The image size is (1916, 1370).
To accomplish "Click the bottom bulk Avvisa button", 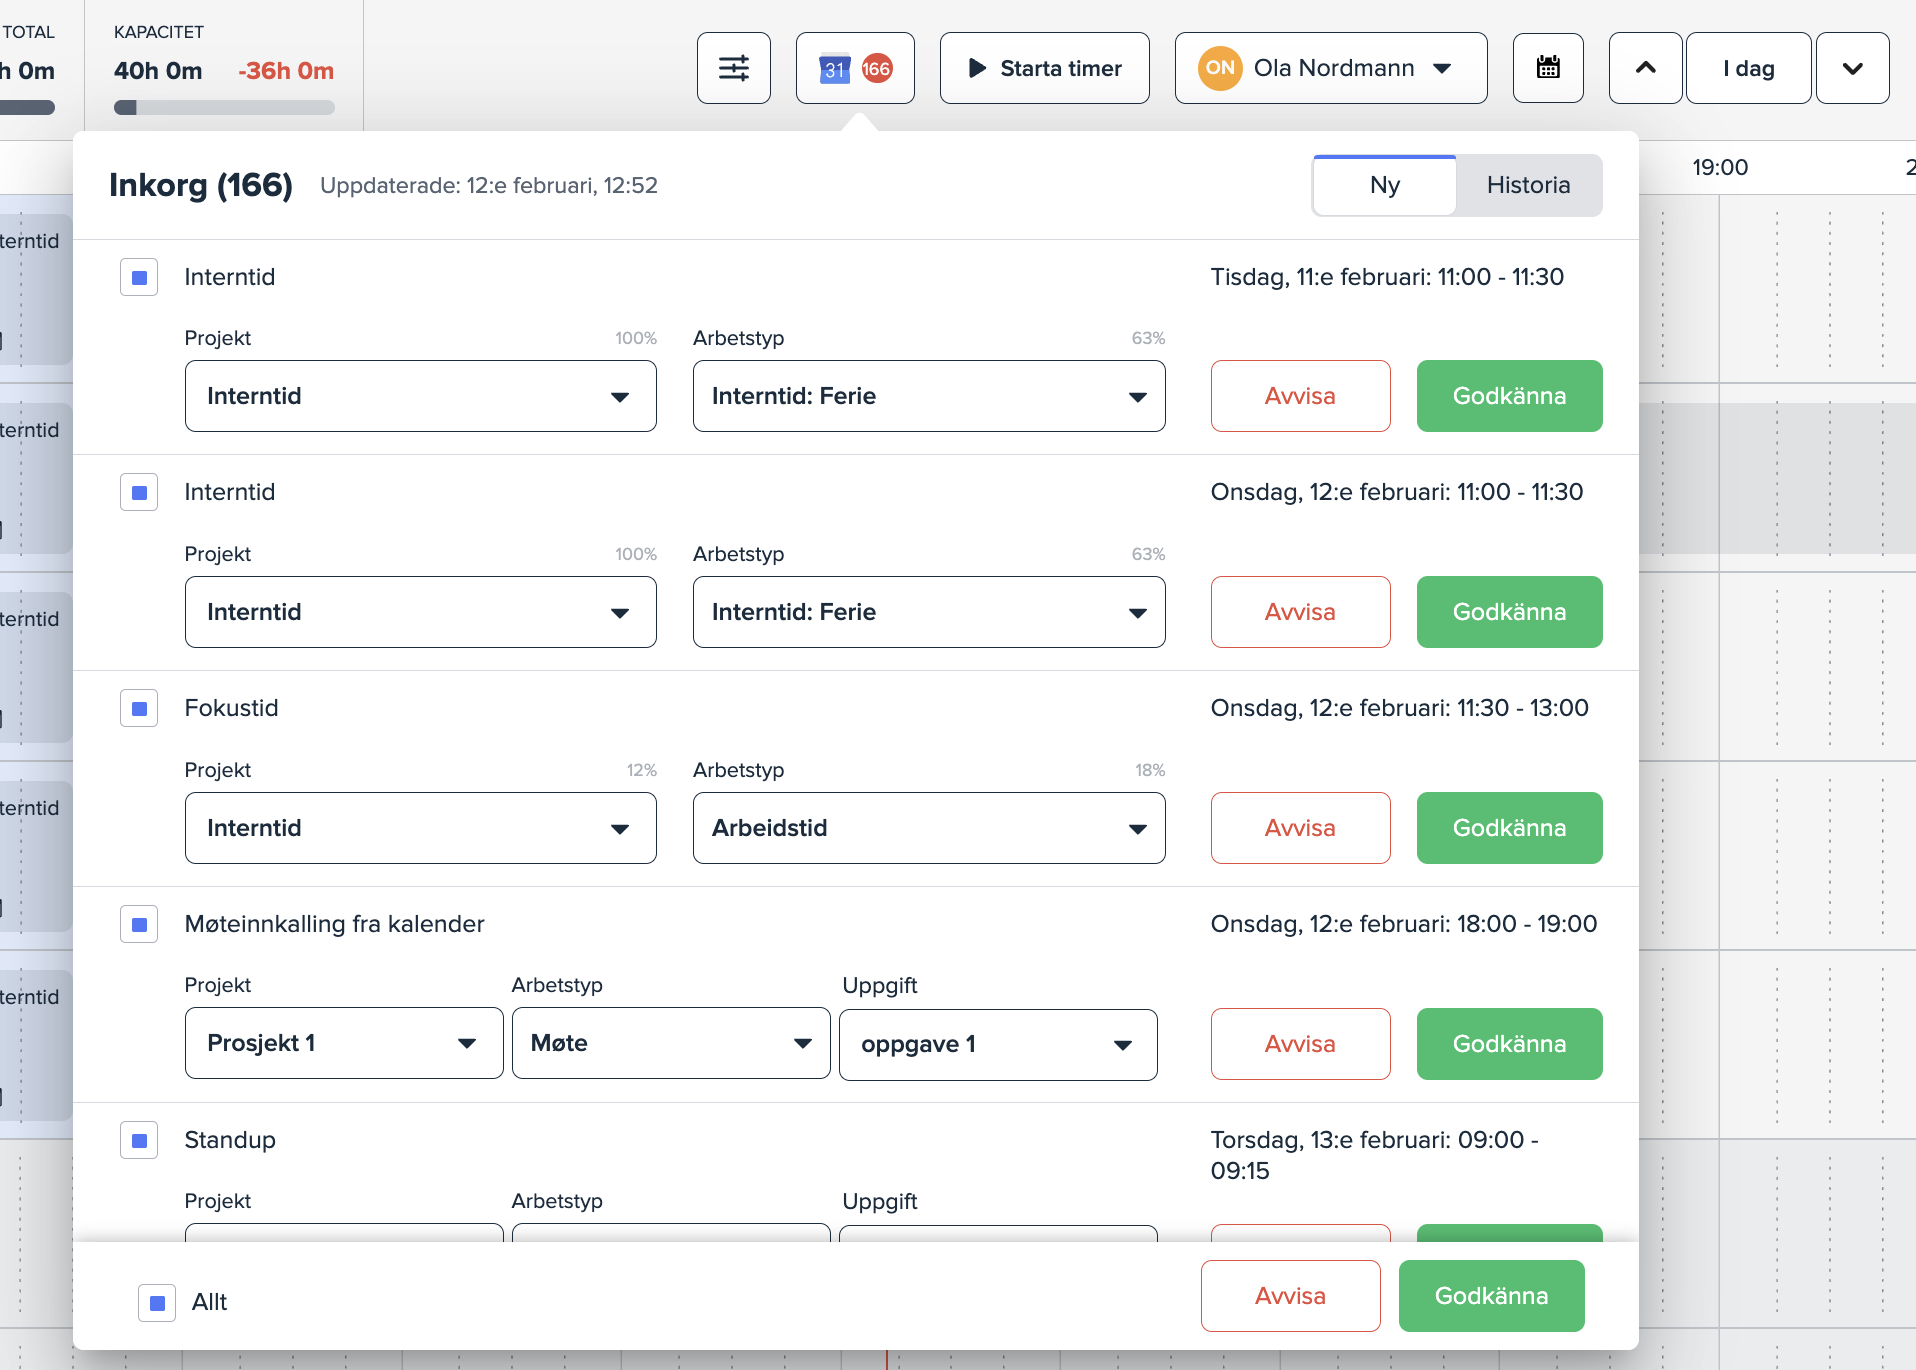I will [x=1290, y=1296].
